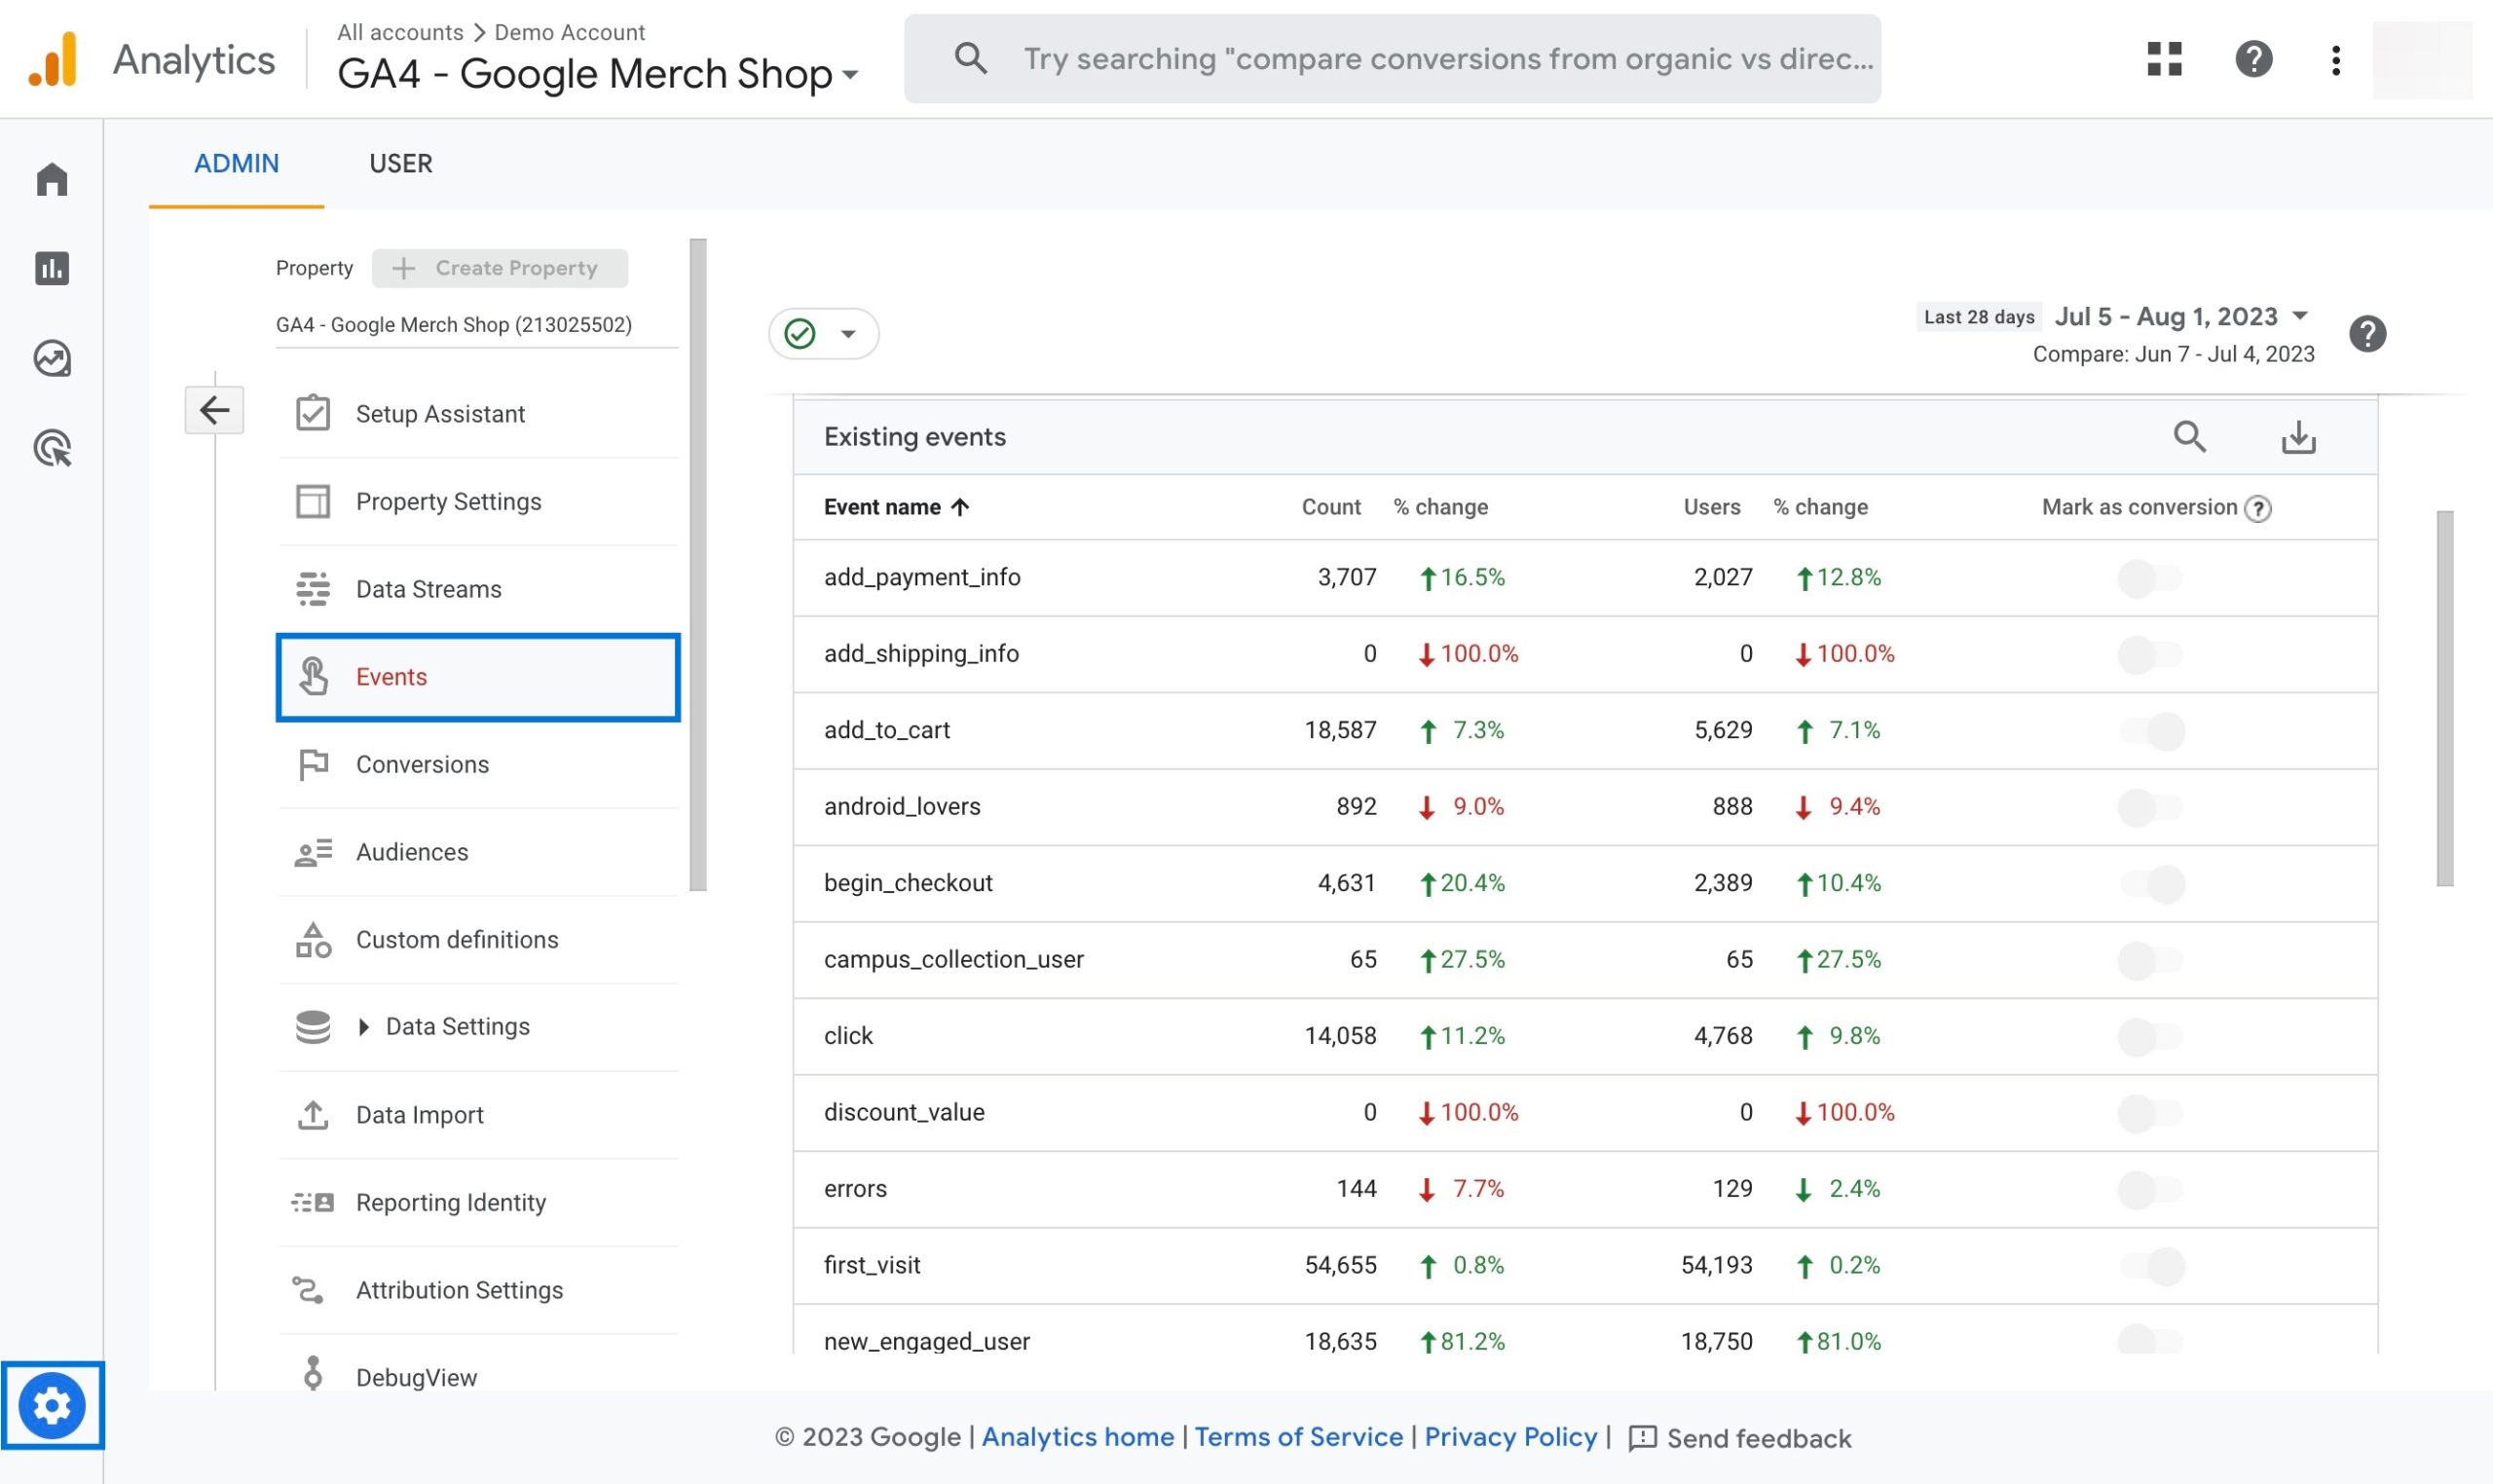Toggle conversion for add_shipping_info

(x=2150, y=654)
